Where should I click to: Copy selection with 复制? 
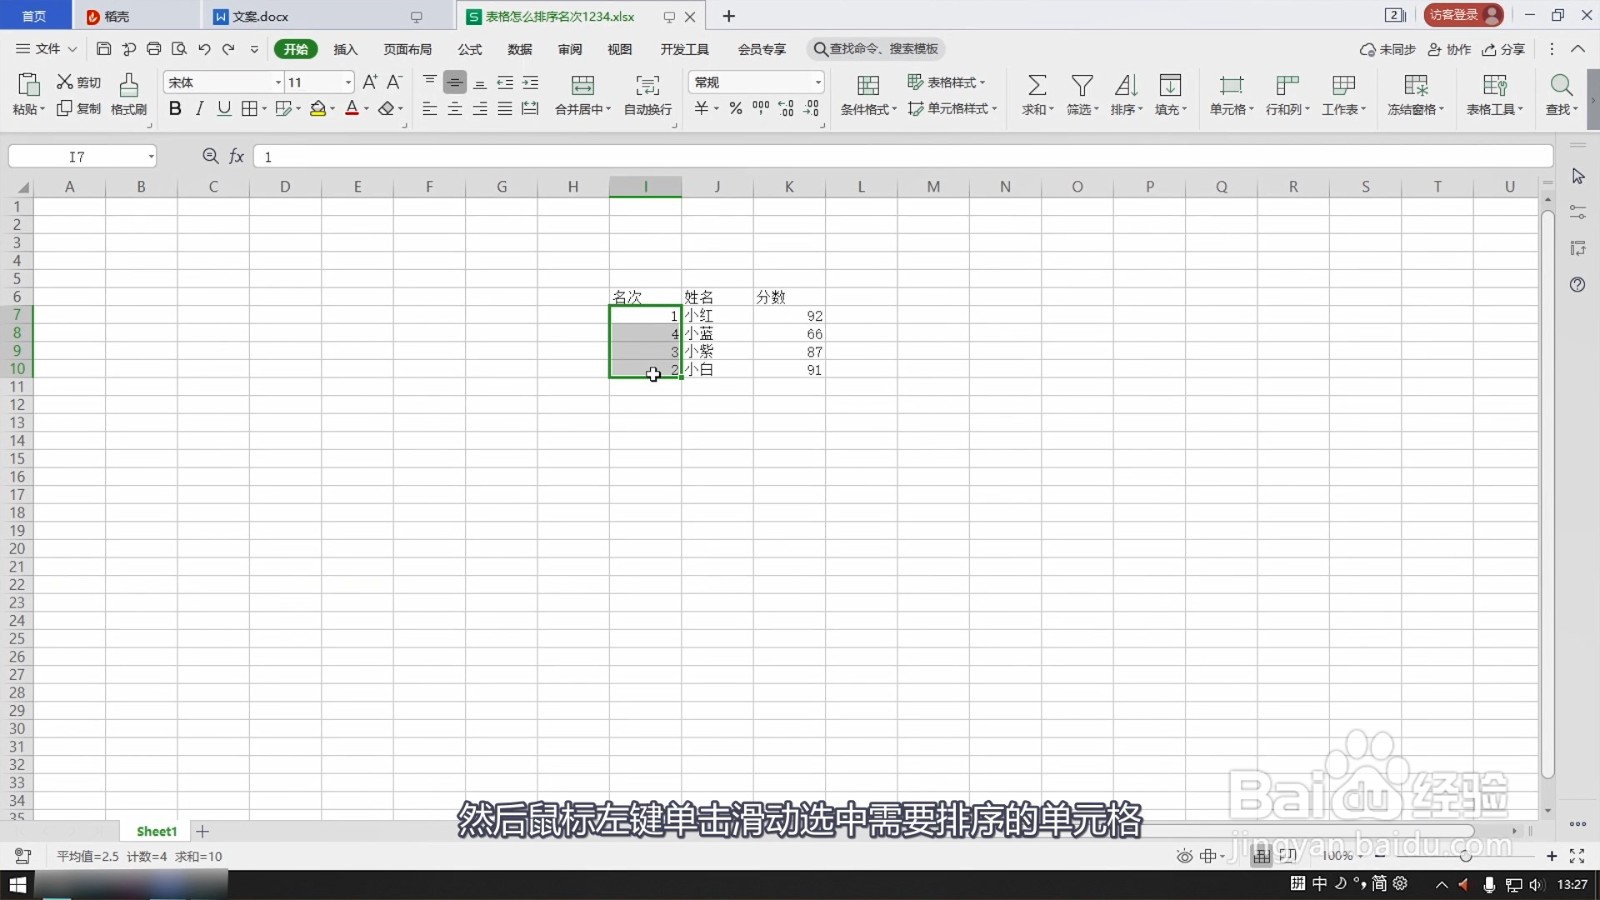point(78,108)
